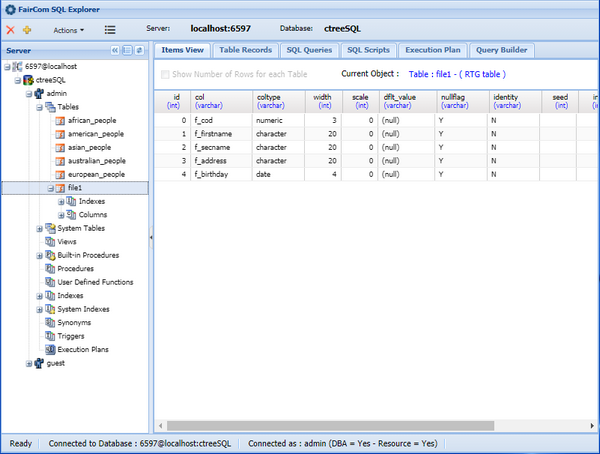Collapse the admin user node
This screenshot has height=454, width=600.
[29, 94]
